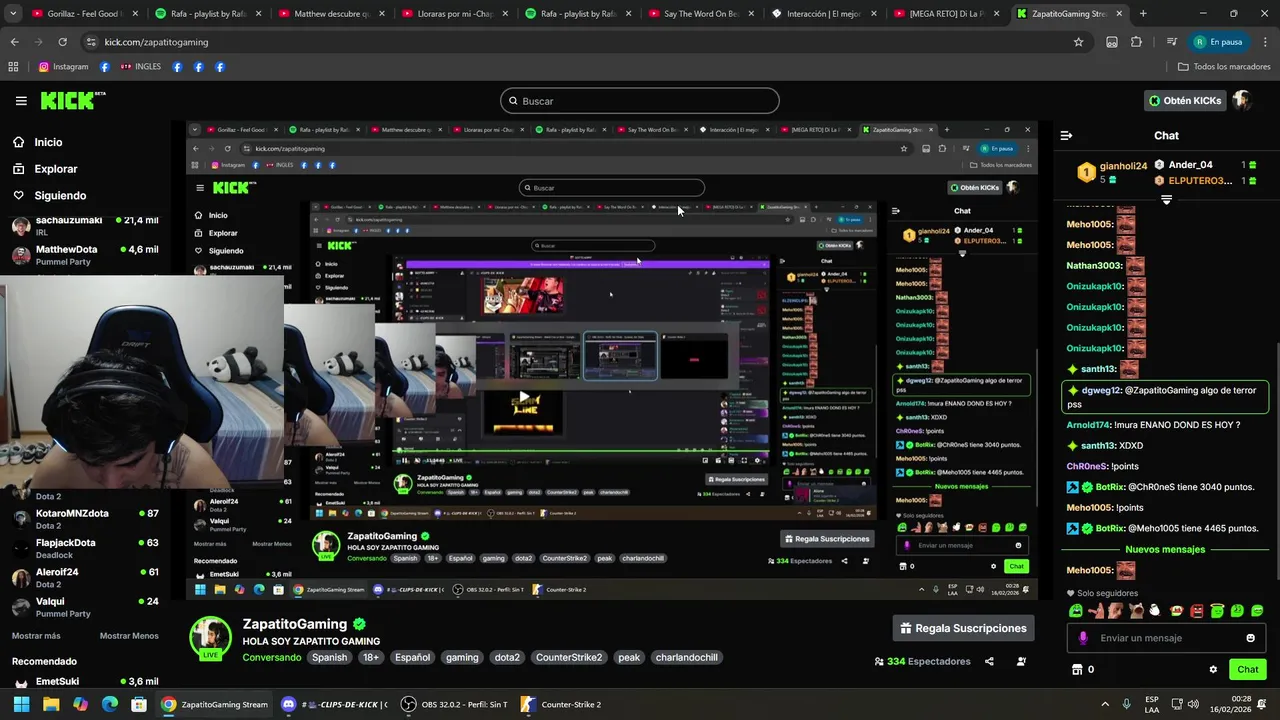Image resolution: width=1280 pixels, height=720 pixels.
Task: Open chat settings gear
Action: (1213, 670)
